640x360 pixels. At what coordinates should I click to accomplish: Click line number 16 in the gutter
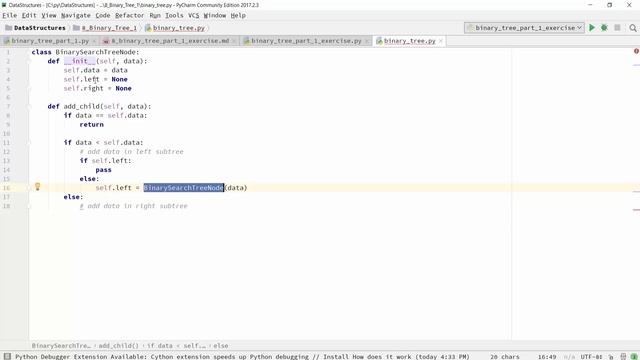(x=7, y=188)
